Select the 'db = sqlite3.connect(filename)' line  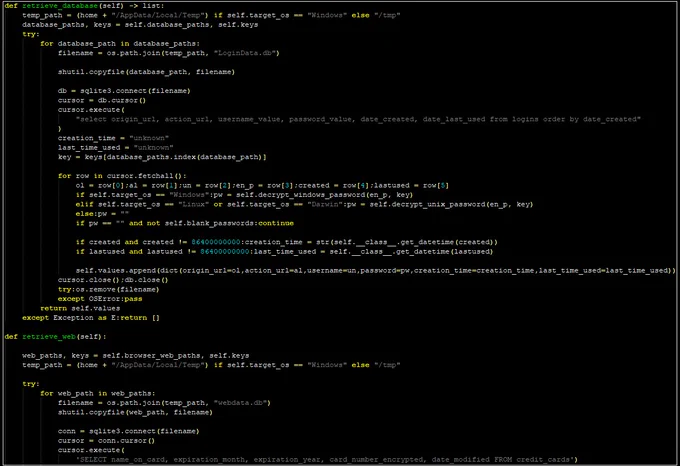pyautogui.click(x=124, y=91)
